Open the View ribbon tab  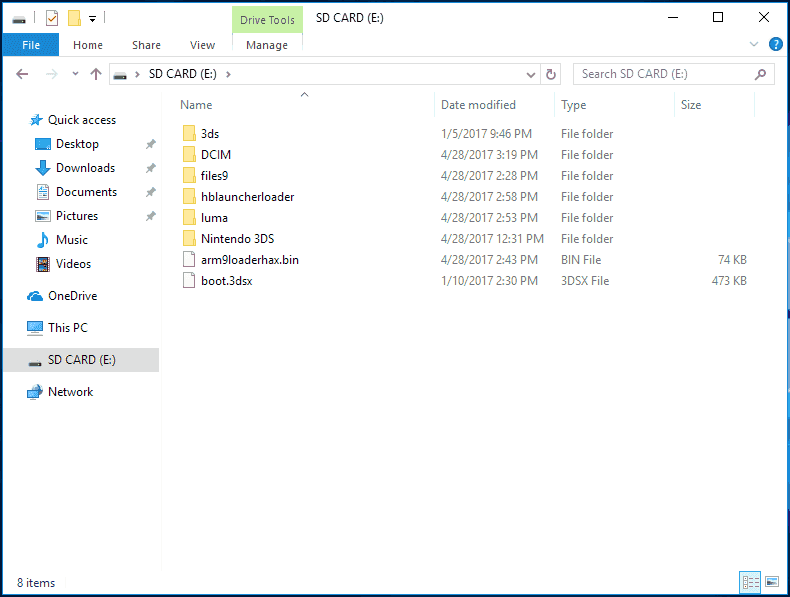coord(202,45)
